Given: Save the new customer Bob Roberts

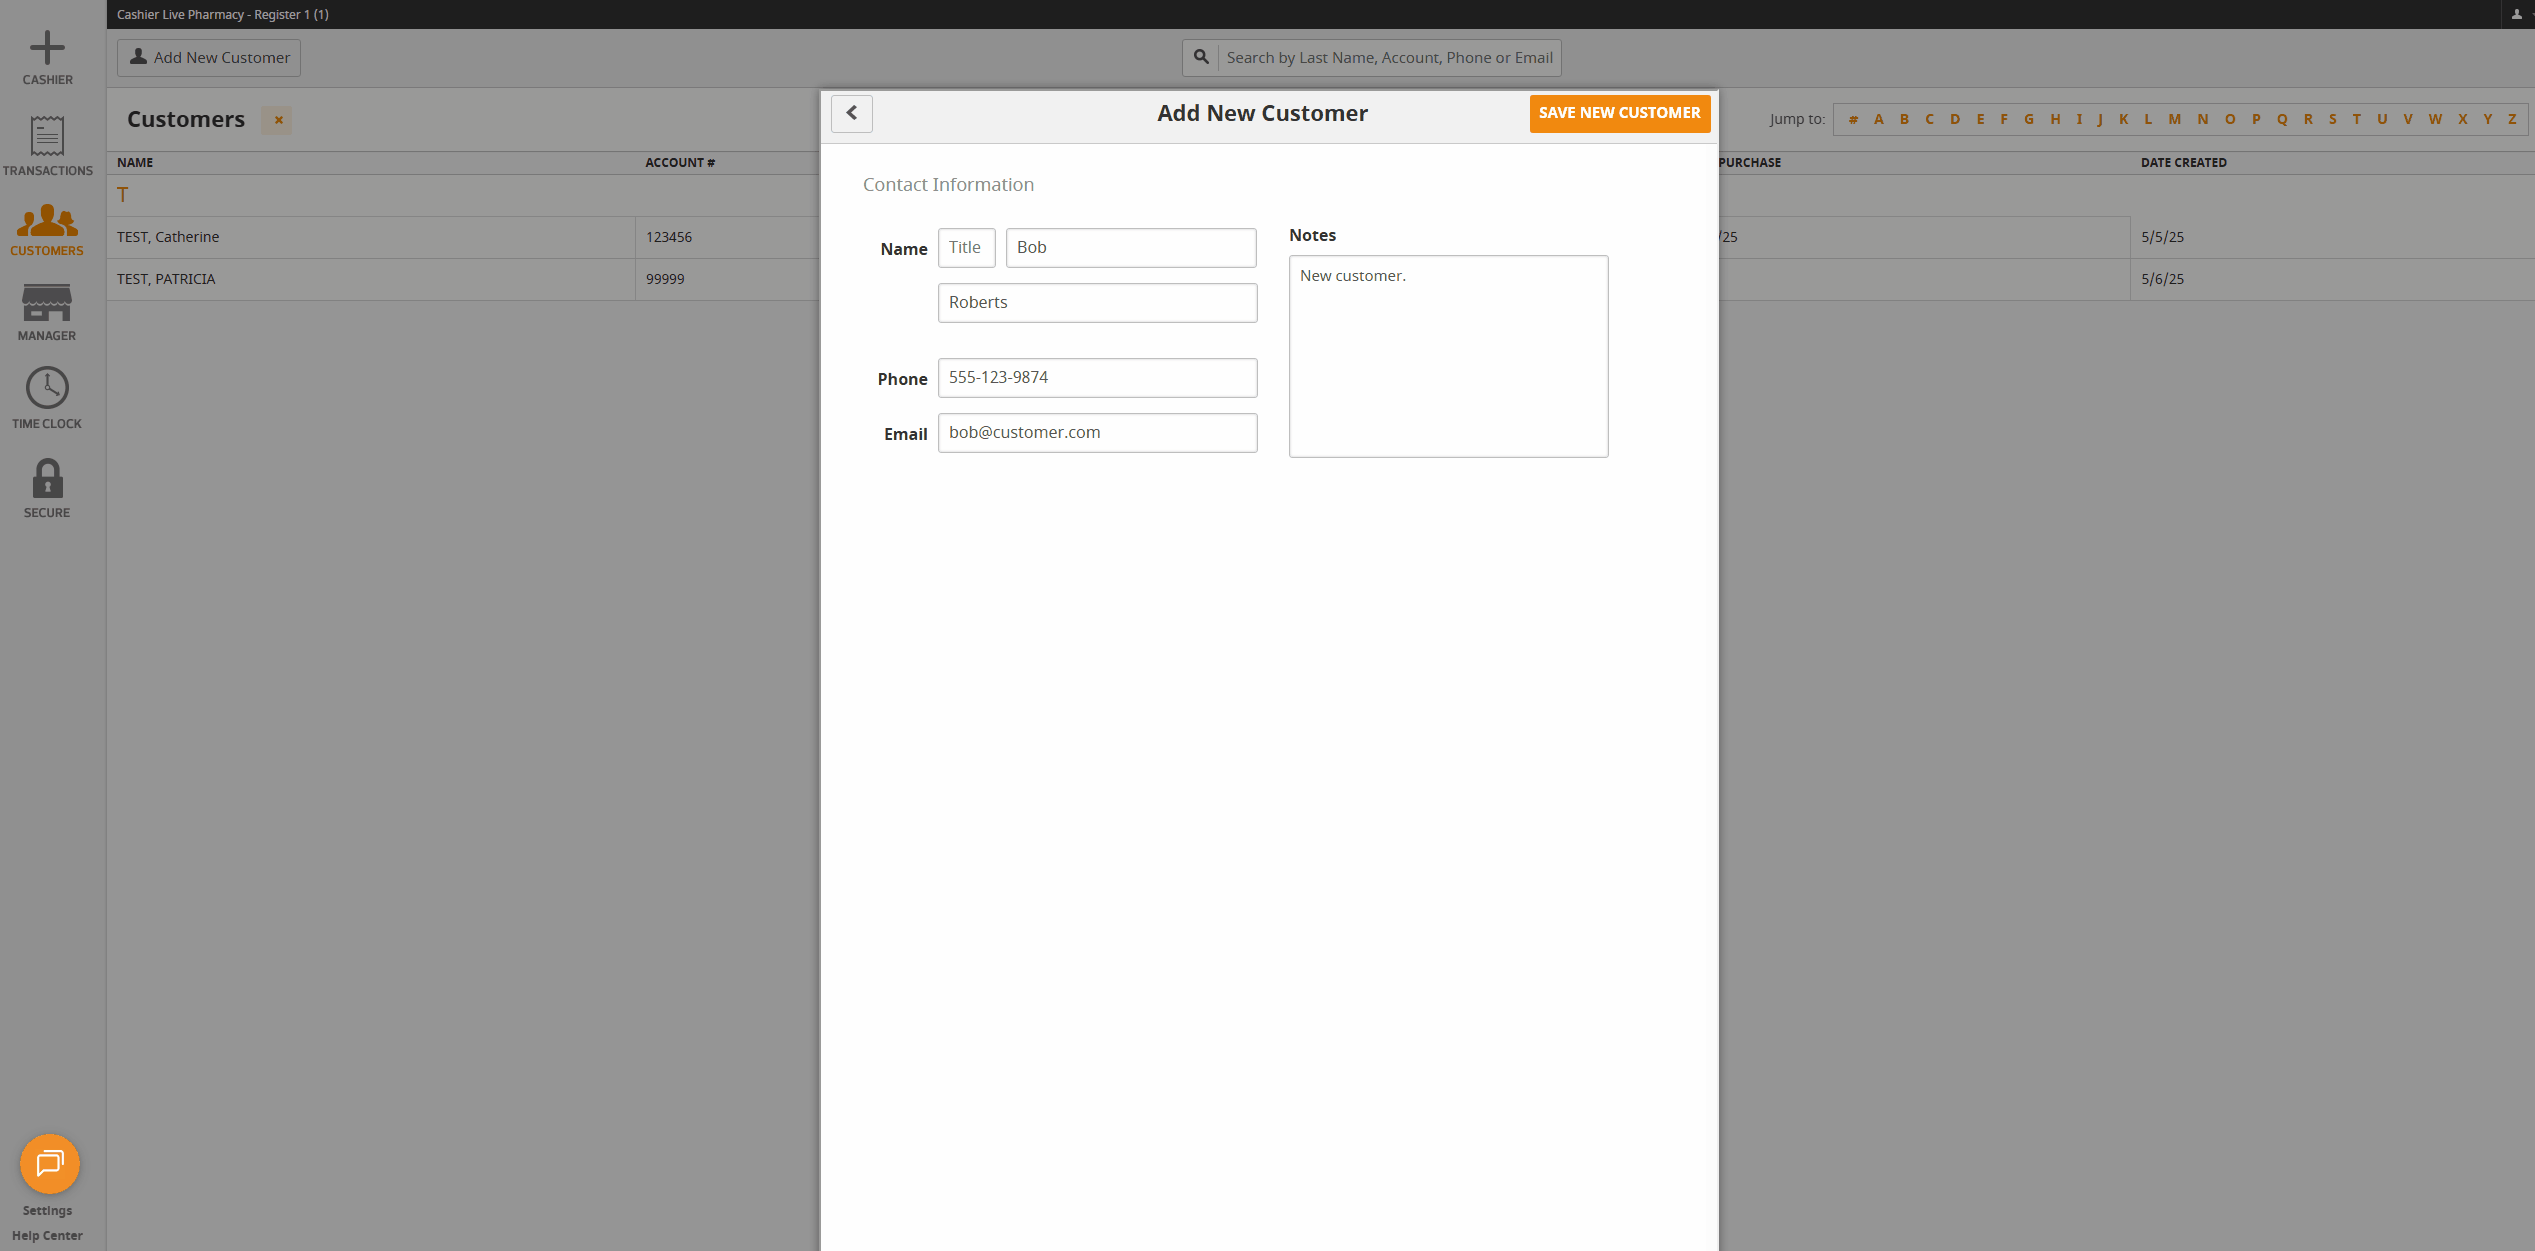Looking at the screenshot, I should tap(1618, 113).
